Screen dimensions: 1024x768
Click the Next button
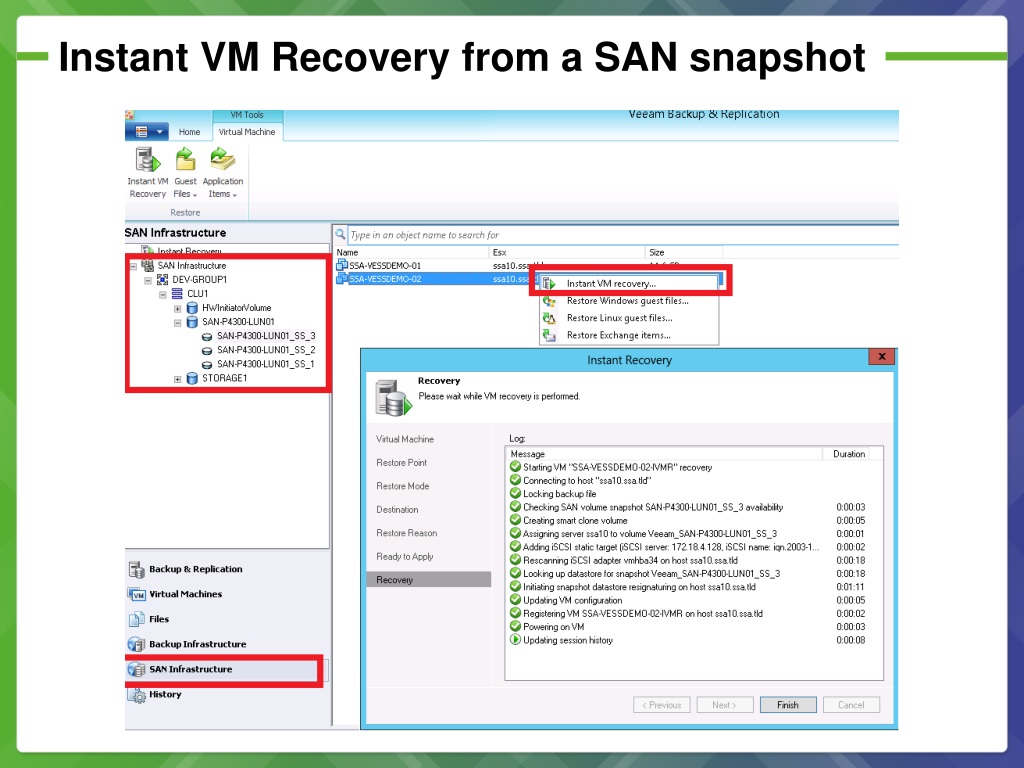tap(724, 705)
